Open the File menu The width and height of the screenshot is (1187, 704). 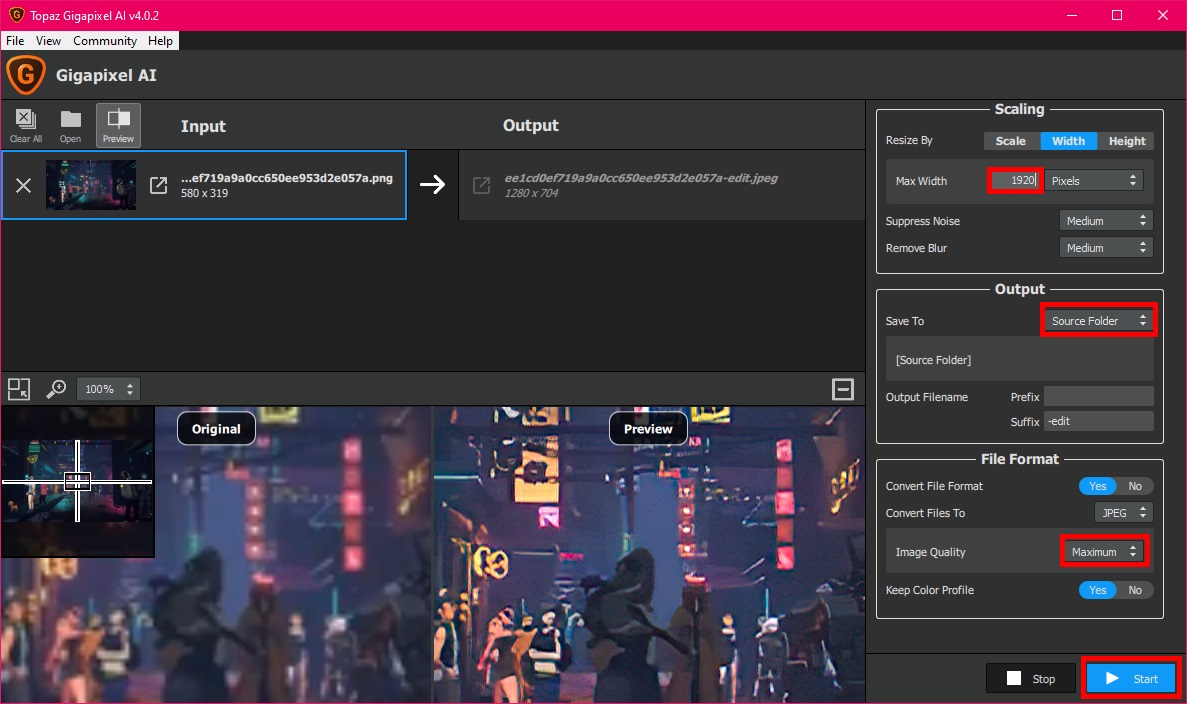15,41
